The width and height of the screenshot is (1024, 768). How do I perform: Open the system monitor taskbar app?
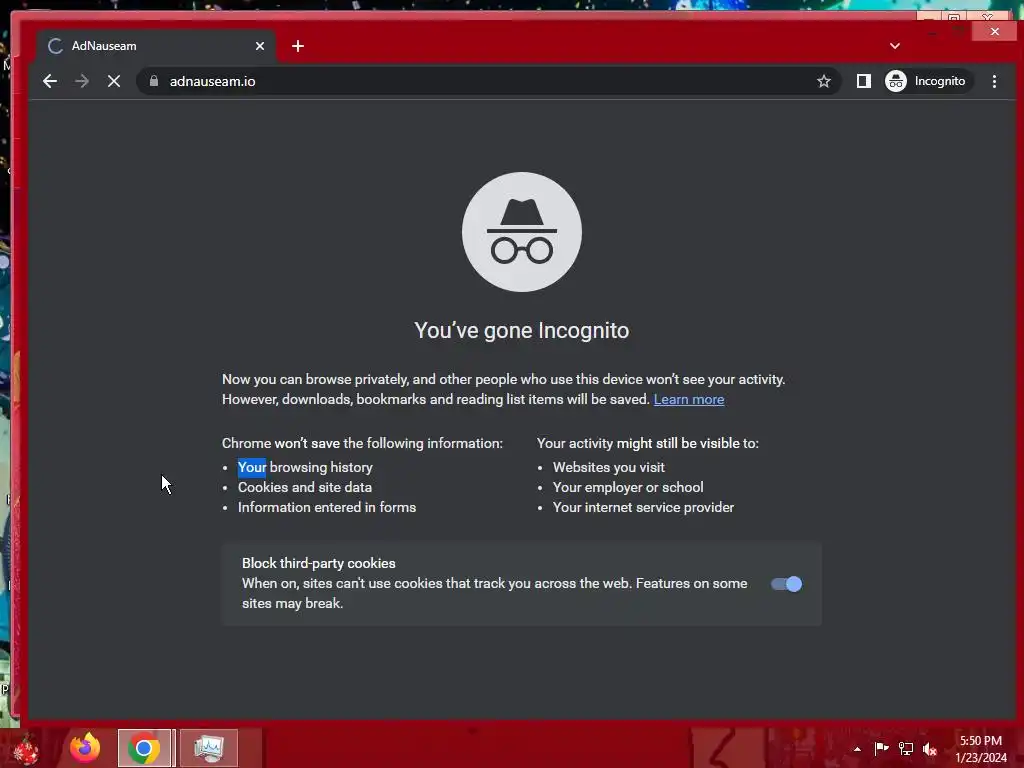coord(209,748)
